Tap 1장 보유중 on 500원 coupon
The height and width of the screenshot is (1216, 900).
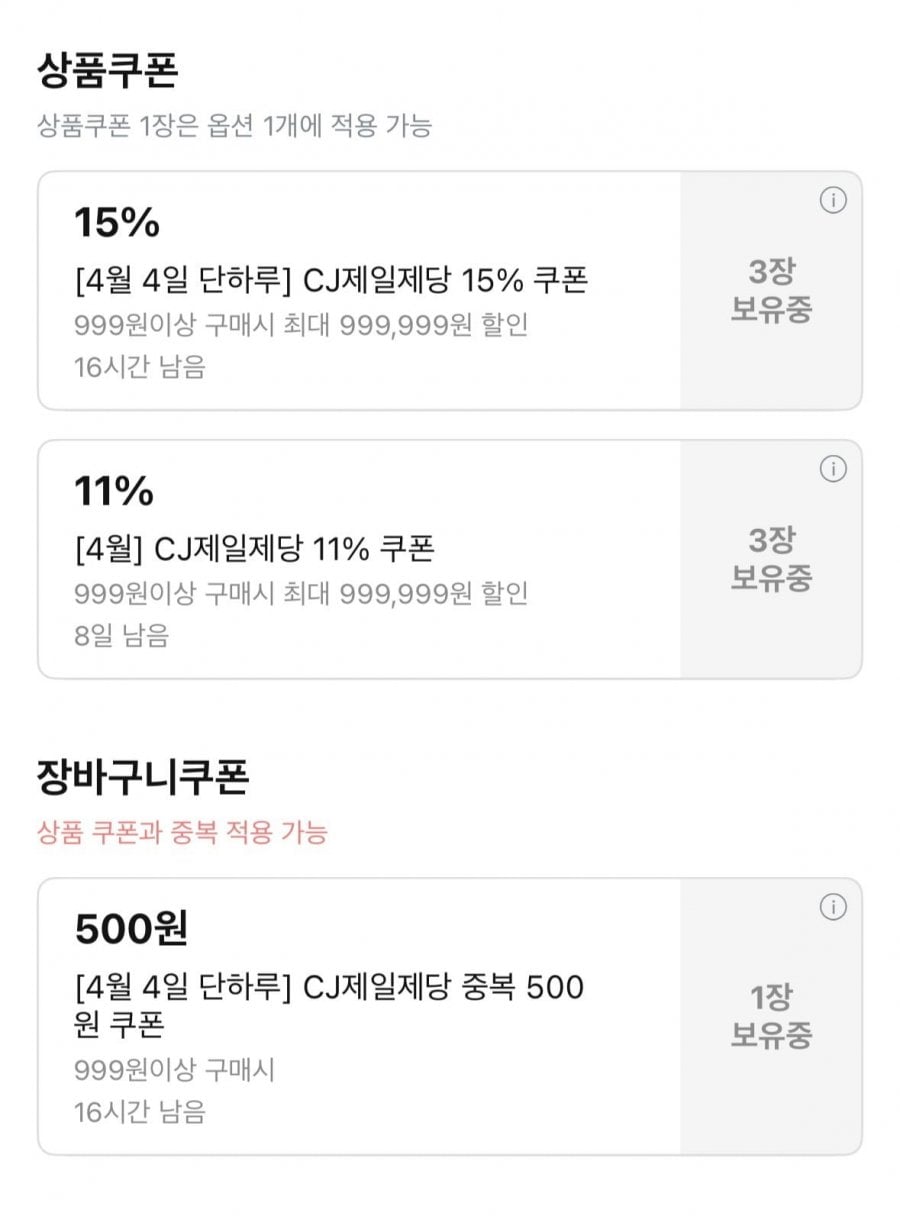(771, 1015)
